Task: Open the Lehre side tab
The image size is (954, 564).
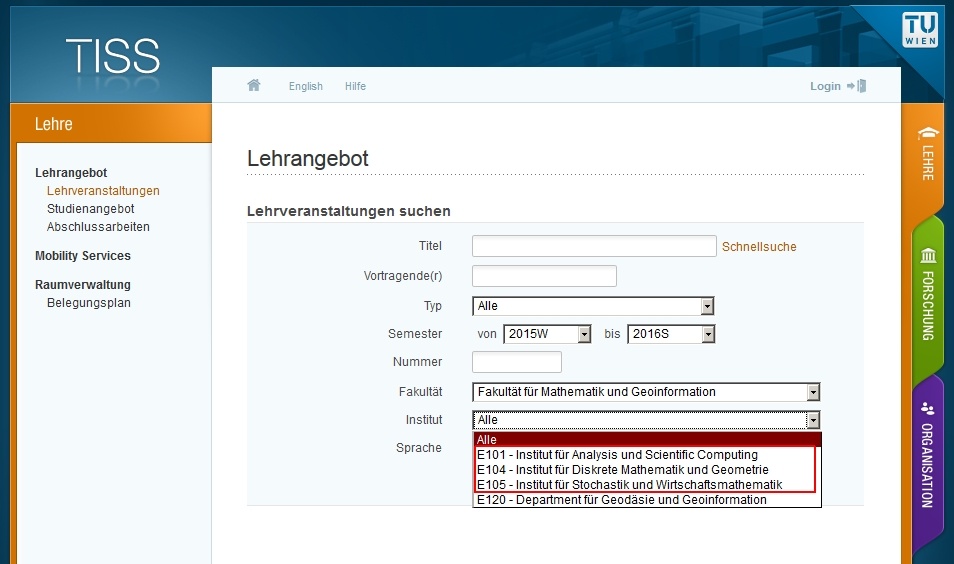Action: click(x=928, y=155)
